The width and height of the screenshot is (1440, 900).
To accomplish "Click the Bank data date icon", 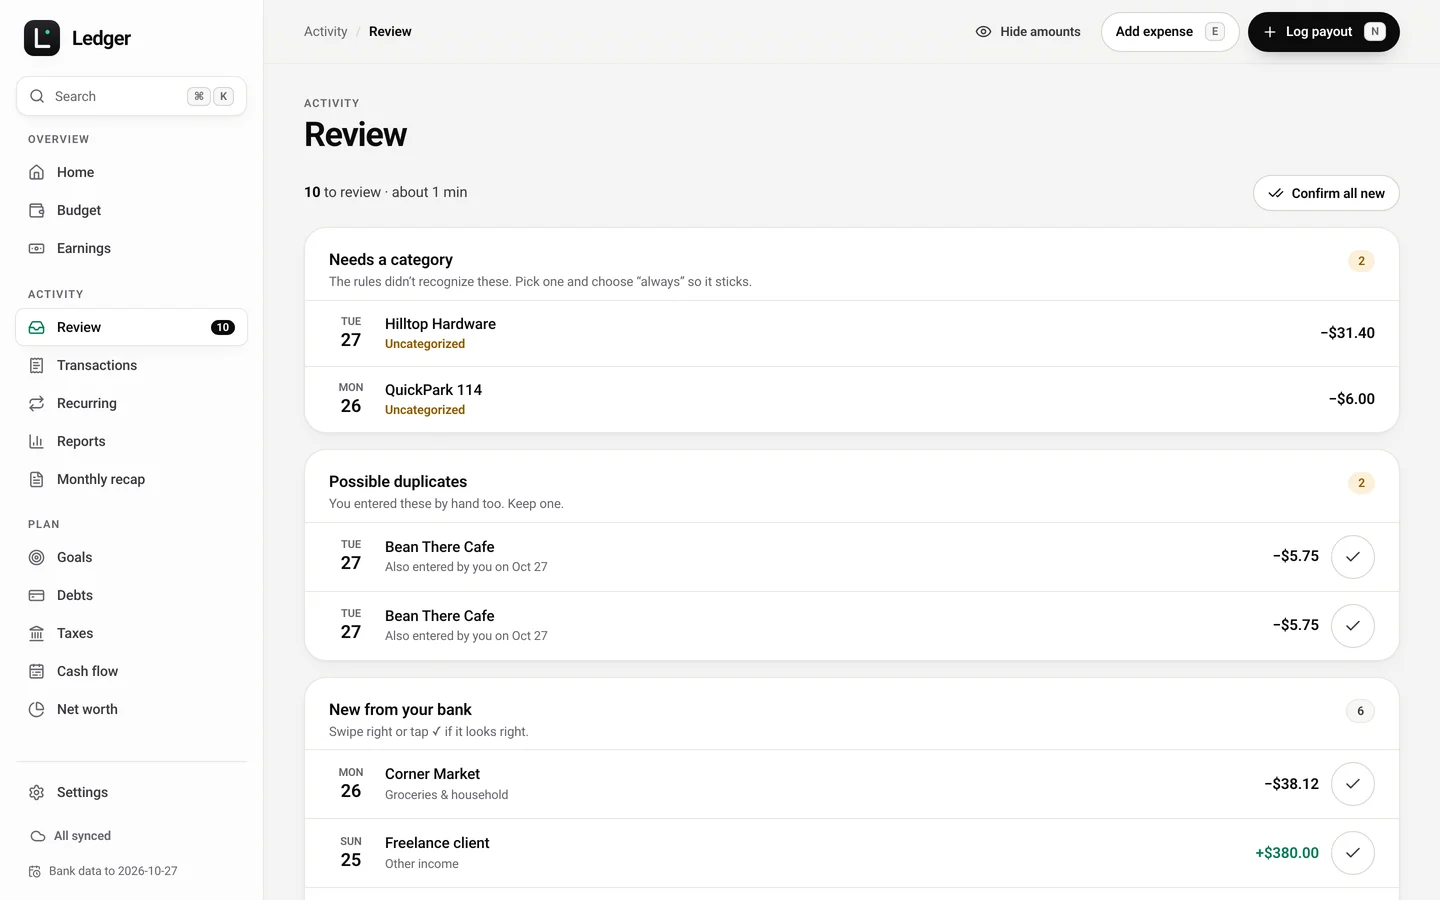I will pos(35,872).
